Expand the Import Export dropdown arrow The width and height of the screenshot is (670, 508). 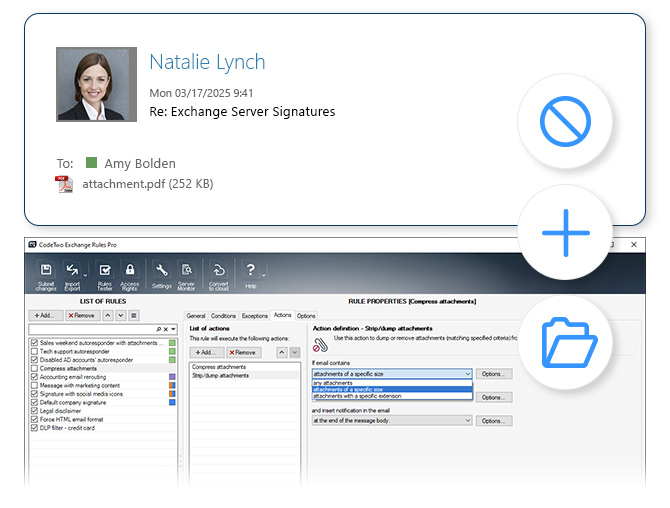(85, 276)
